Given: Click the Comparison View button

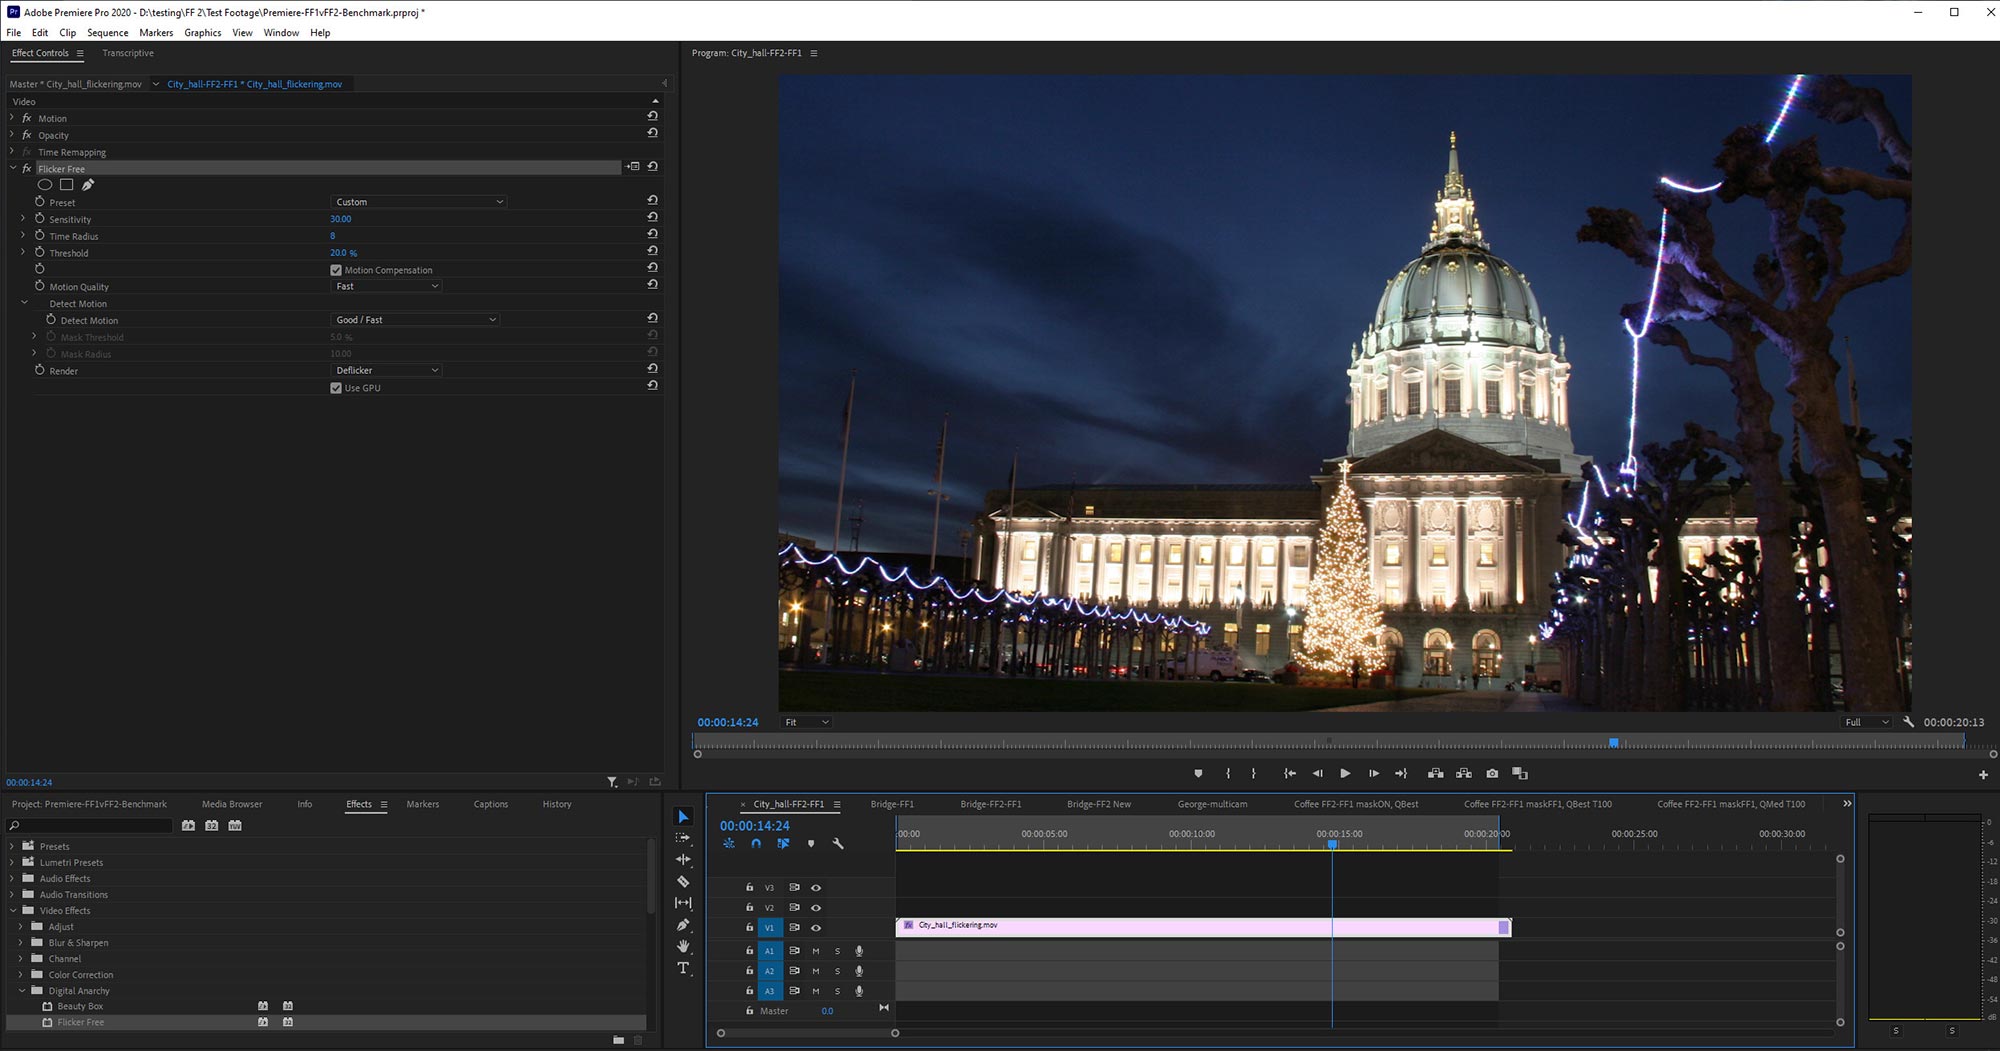Looking at the screenshot, I should pos(1520,773).
